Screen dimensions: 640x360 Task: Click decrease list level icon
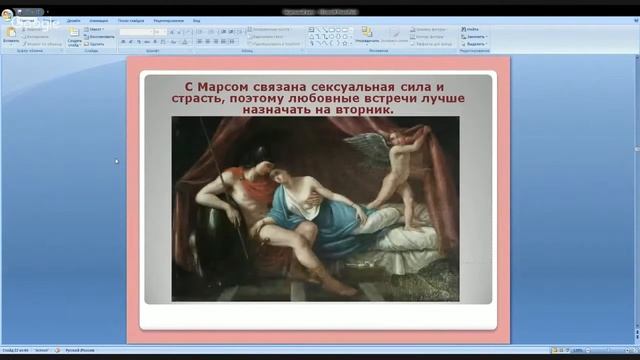(x=224, y=32)
